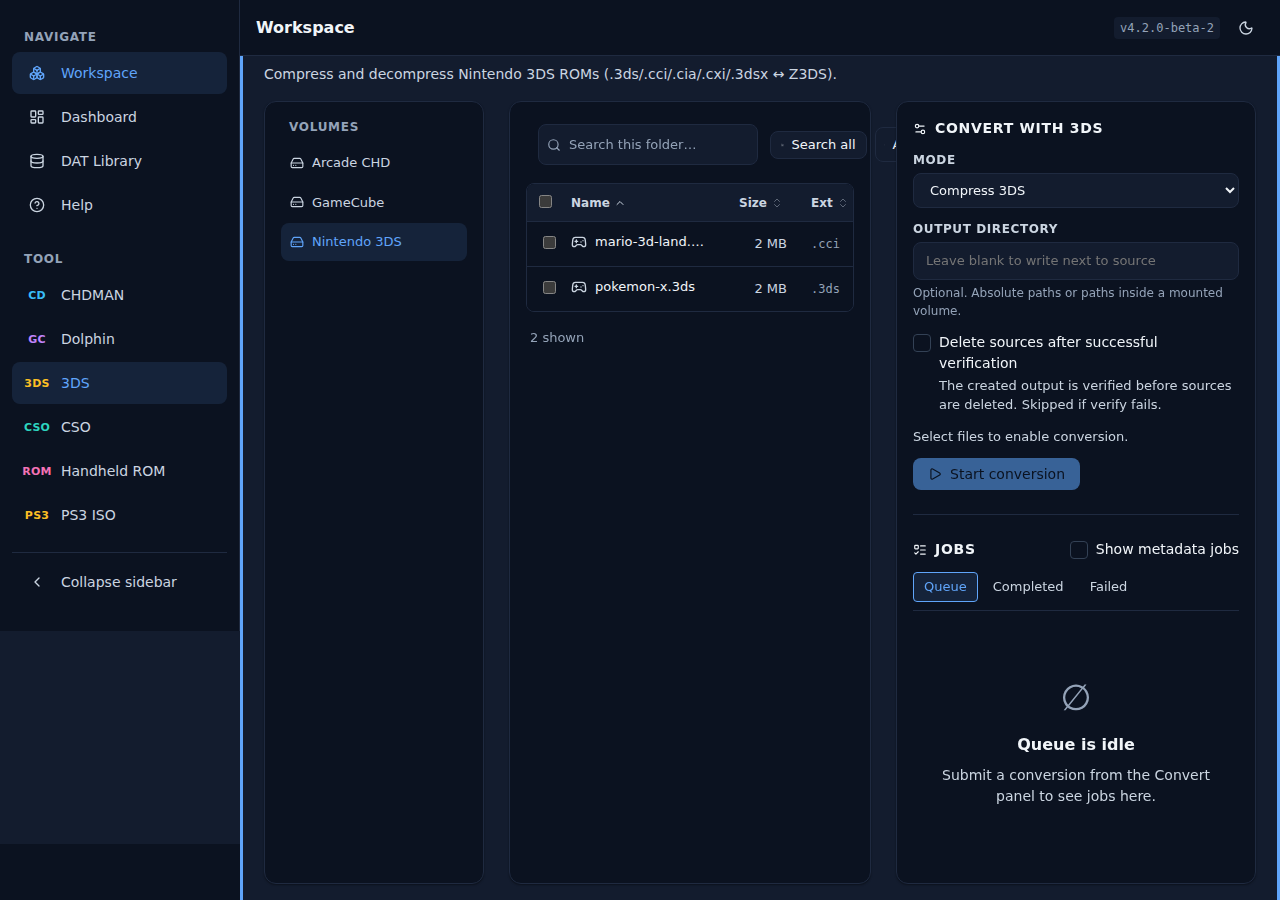Click the pokemon-x.3ds file name

(645, 287)
